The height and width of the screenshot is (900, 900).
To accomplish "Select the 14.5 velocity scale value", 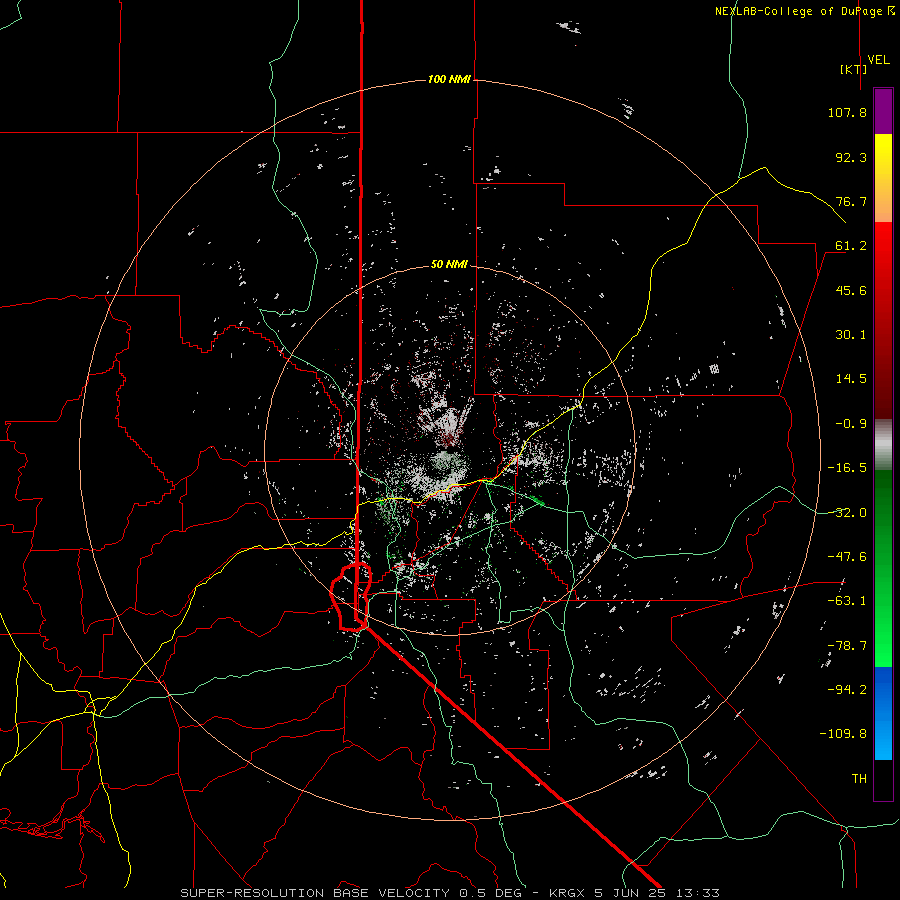I will coord(851,379).
